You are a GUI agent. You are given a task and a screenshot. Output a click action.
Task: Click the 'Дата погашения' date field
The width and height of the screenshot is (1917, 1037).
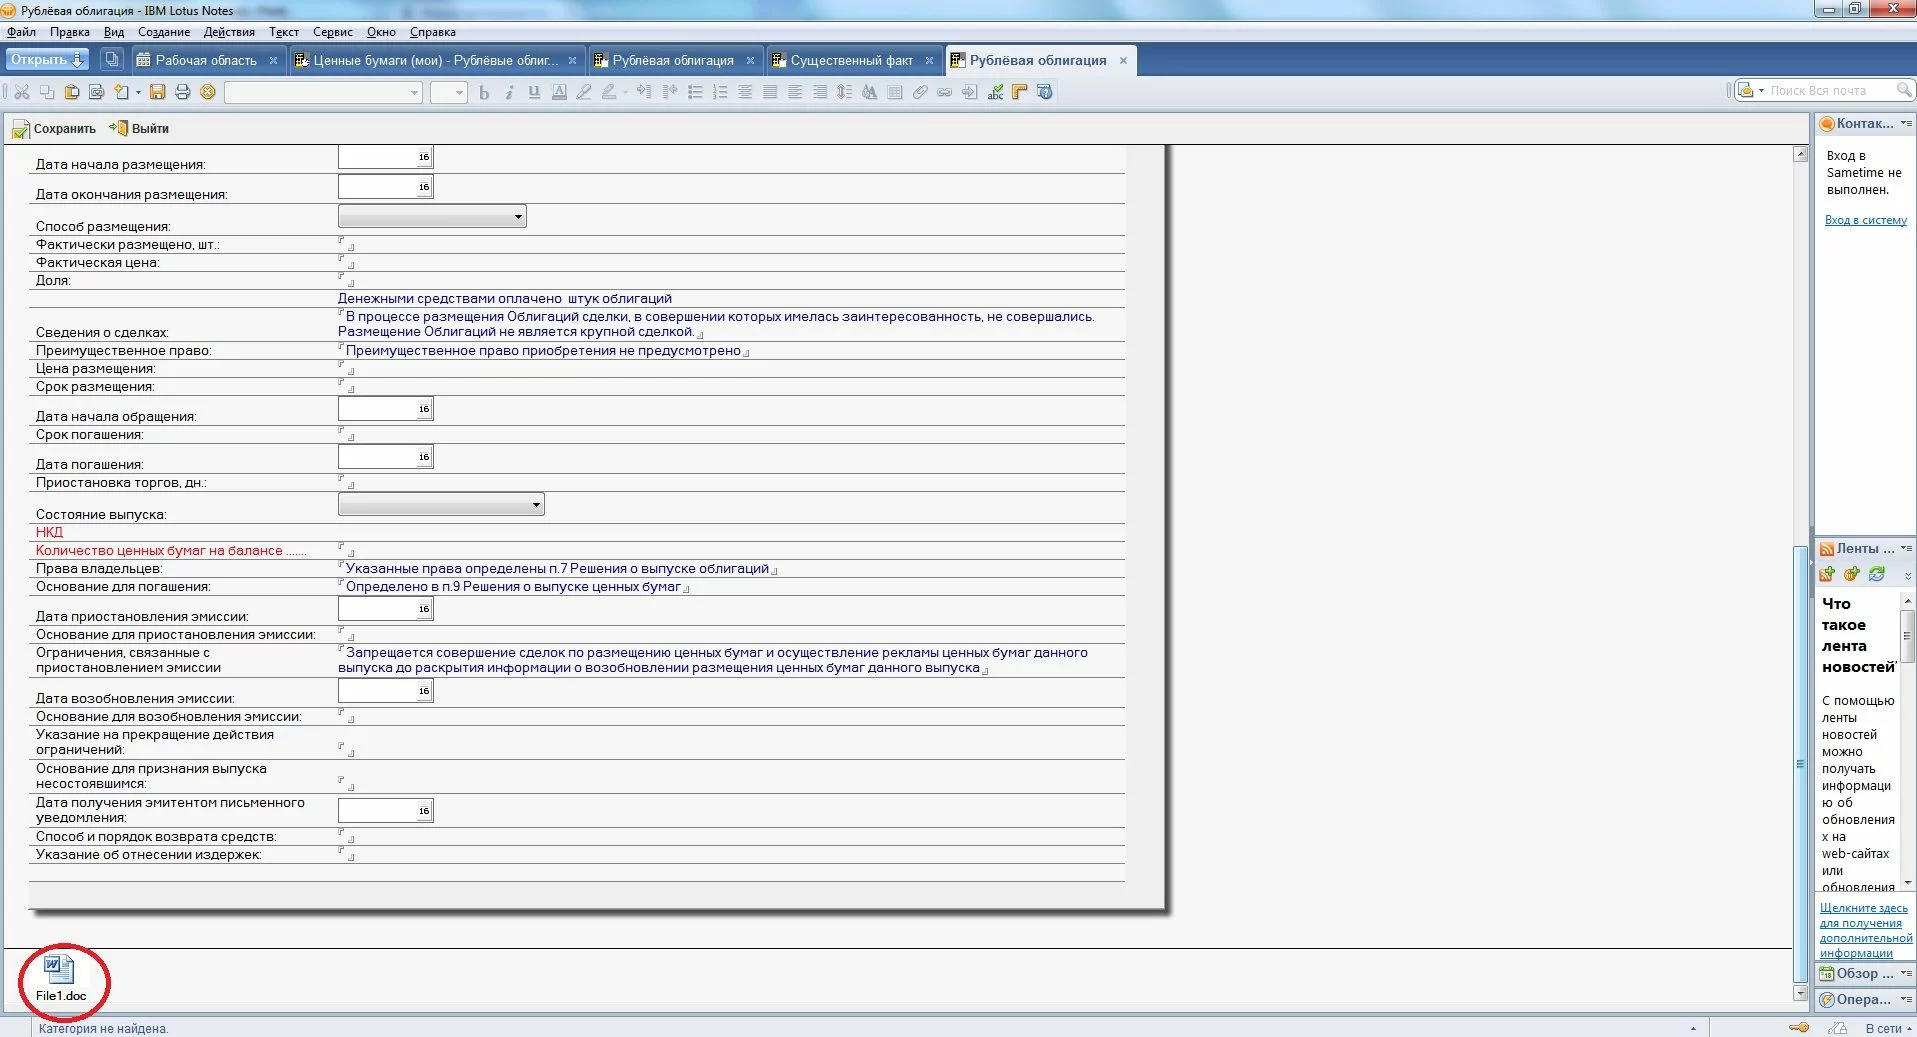tap(377, 457)
